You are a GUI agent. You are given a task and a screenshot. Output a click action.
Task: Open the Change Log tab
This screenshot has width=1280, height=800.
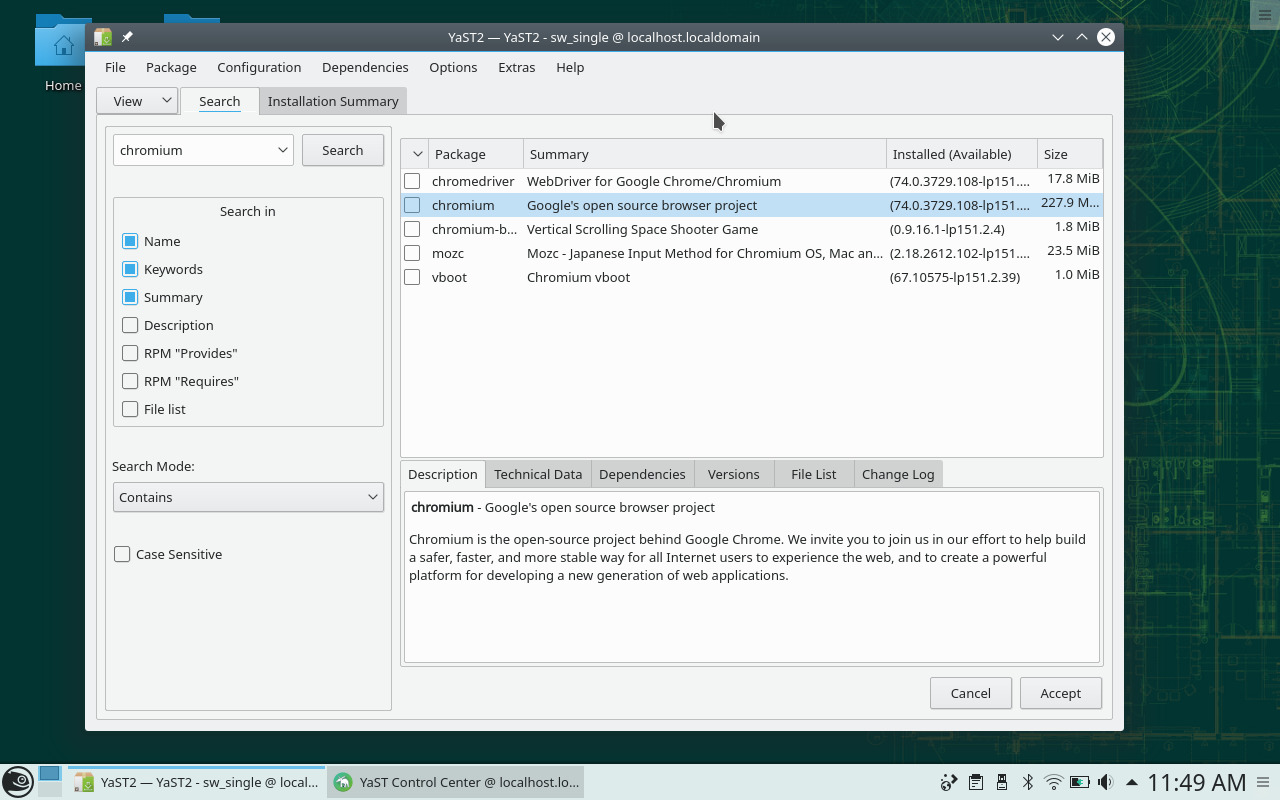[898, 474]
